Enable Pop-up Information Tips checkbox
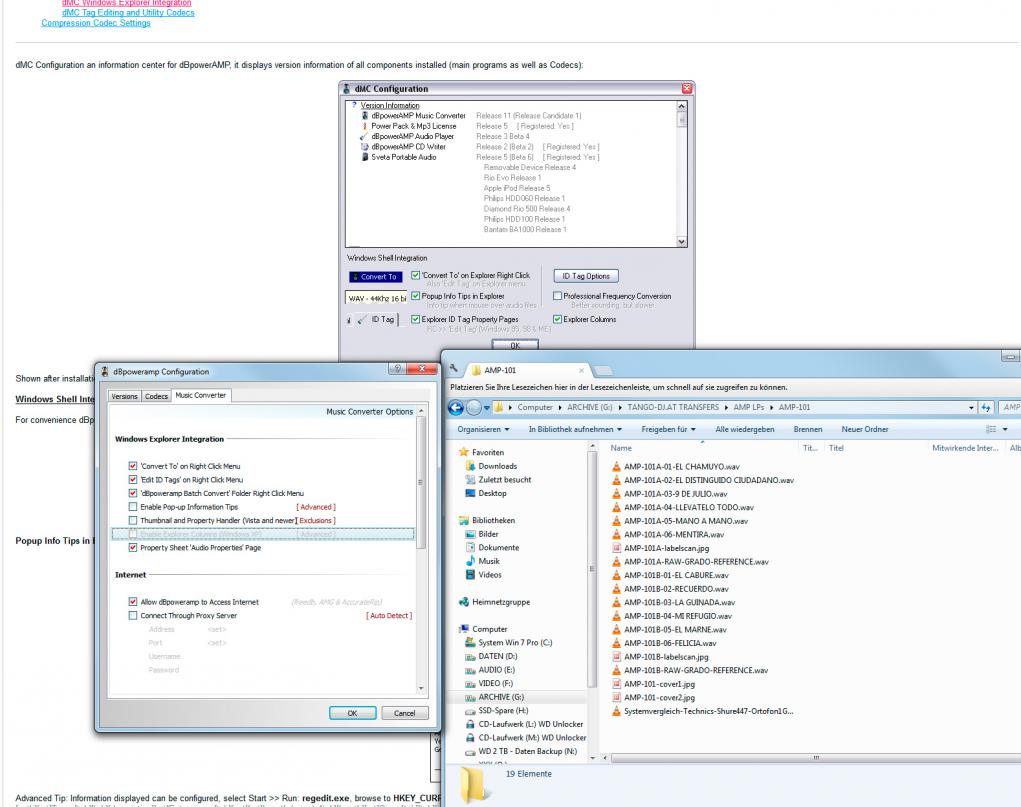Viewport: 1021px width, 807px height. click(x=133, y=507)
